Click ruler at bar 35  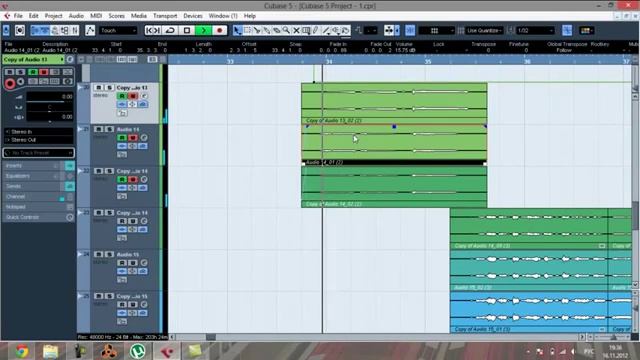pyautogui.click(x=428, y=61)
